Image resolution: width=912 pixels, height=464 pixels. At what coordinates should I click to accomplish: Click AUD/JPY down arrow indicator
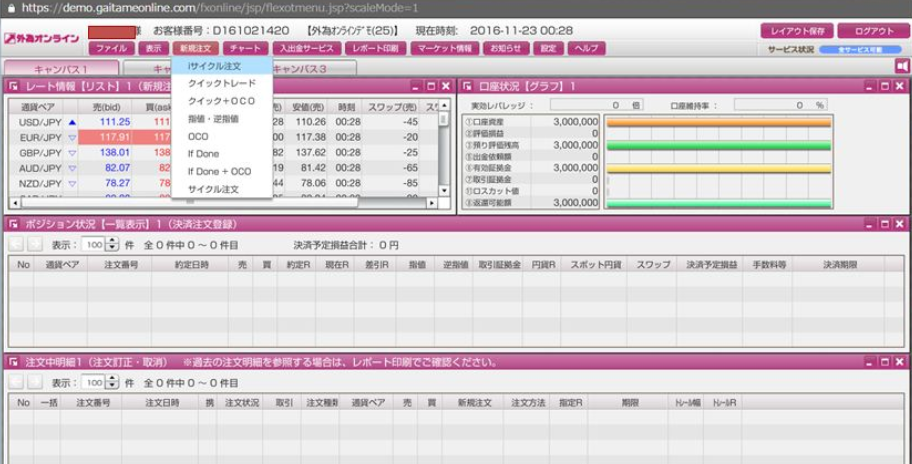pos(72,169)
